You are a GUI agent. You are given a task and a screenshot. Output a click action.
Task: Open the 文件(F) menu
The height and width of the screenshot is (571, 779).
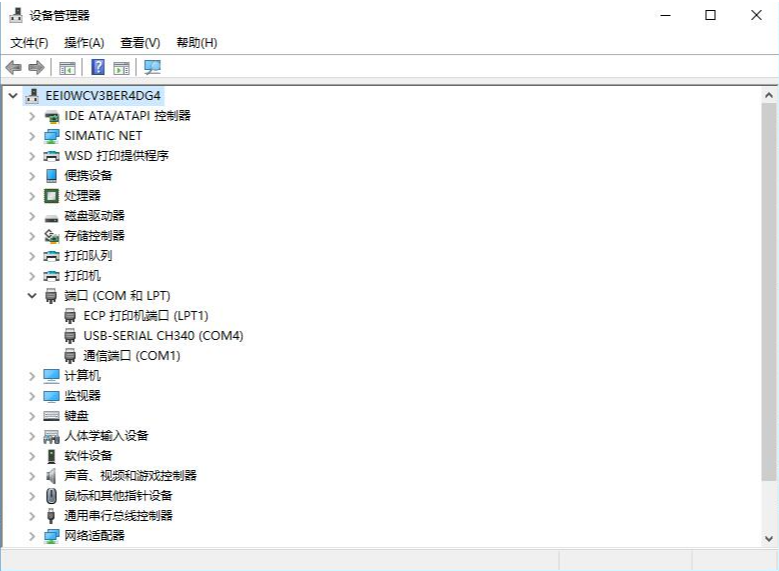pyautogui.click(x=29, y=42)
